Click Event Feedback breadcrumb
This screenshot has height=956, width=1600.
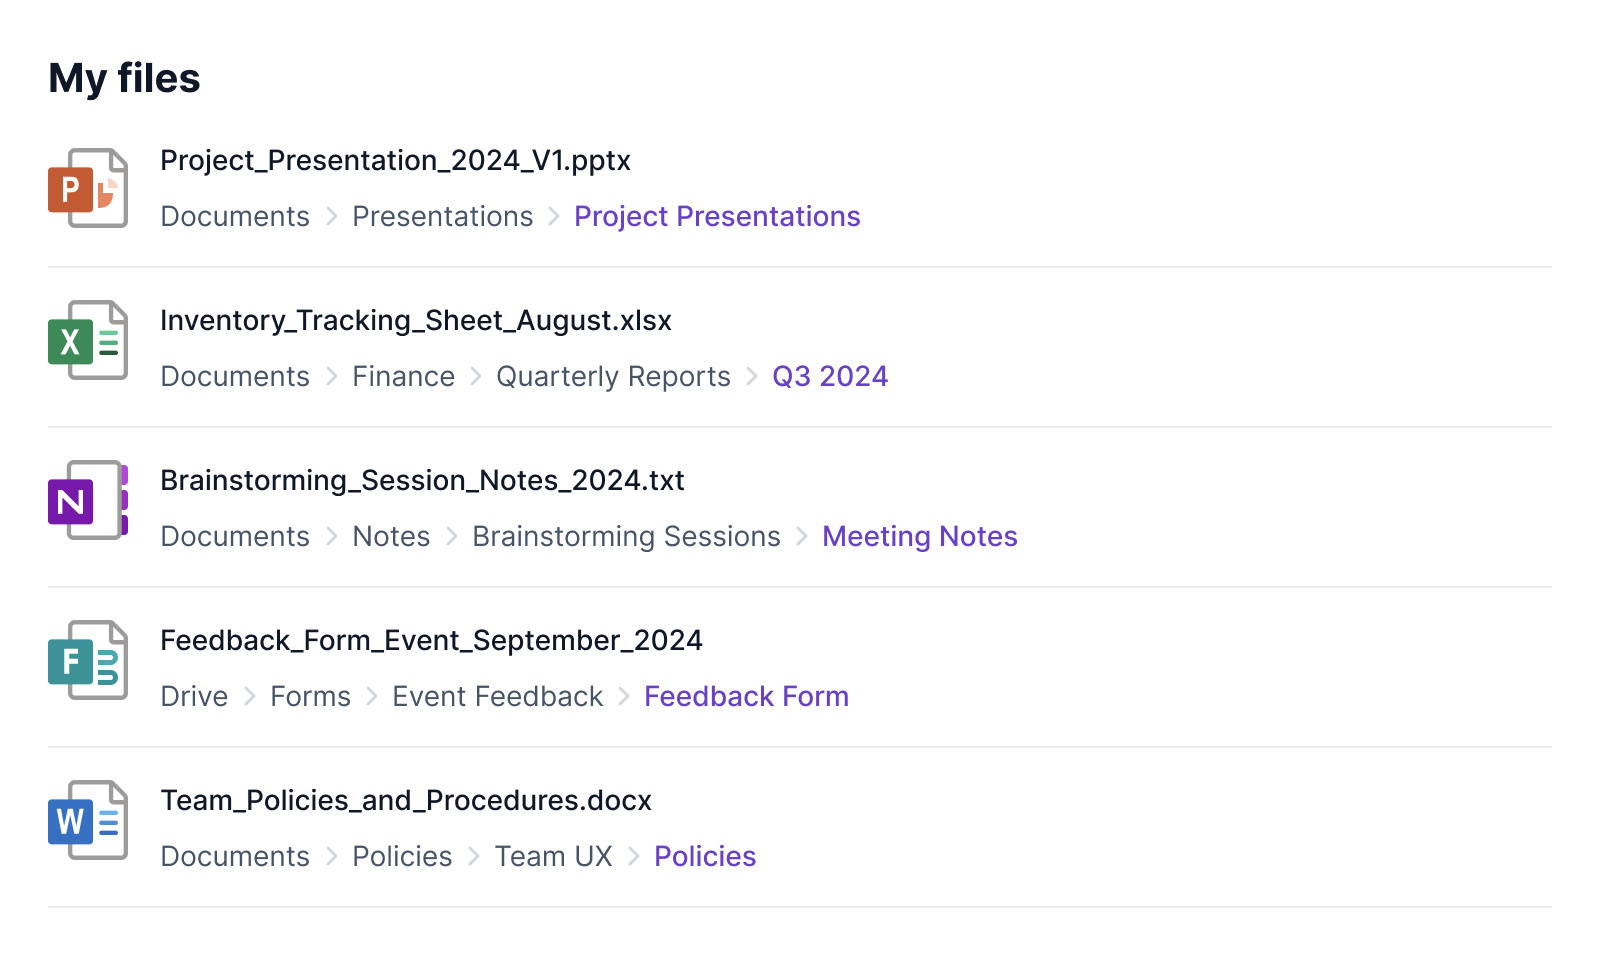497,697
